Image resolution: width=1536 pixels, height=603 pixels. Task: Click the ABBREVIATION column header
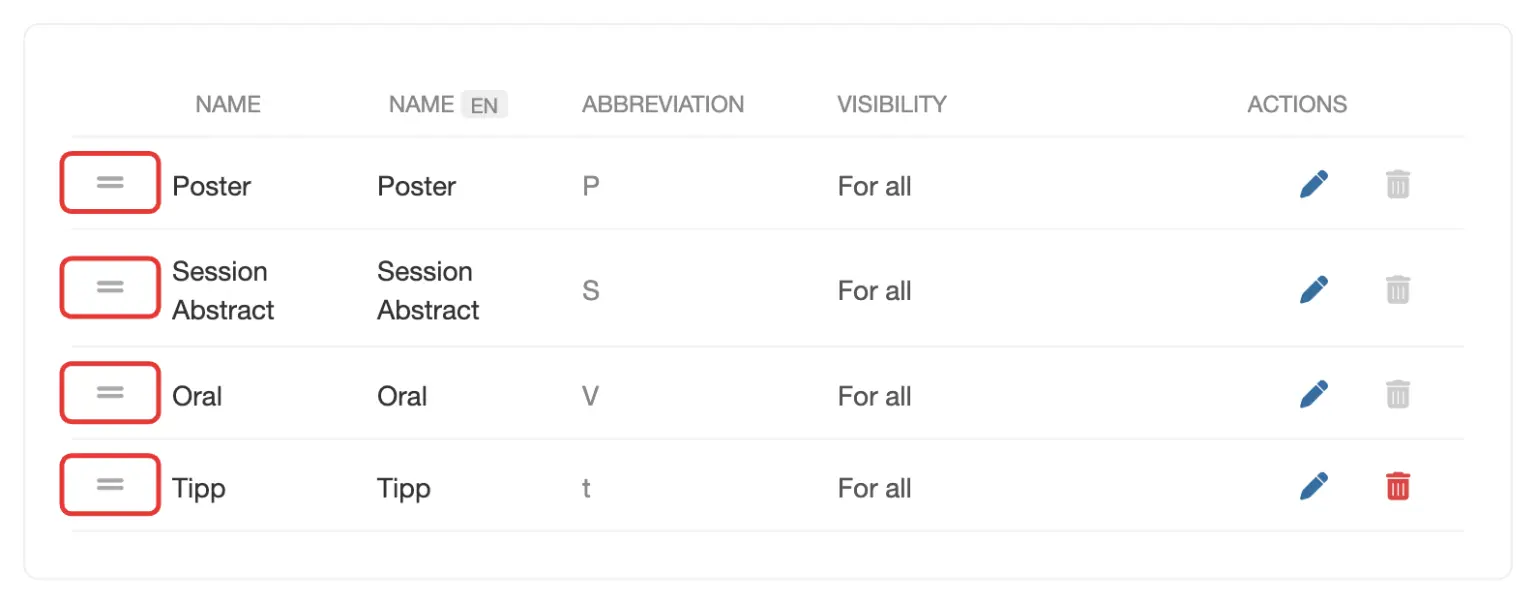[x=663, y=104]
